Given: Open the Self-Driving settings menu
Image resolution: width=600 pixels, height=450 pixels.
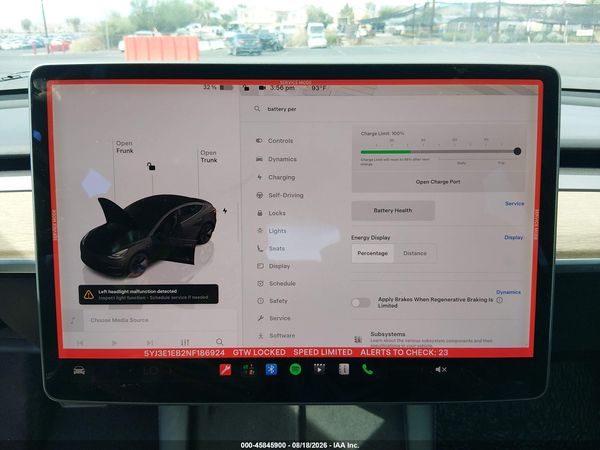Looking at the screenshot, I should click(280, 195).
